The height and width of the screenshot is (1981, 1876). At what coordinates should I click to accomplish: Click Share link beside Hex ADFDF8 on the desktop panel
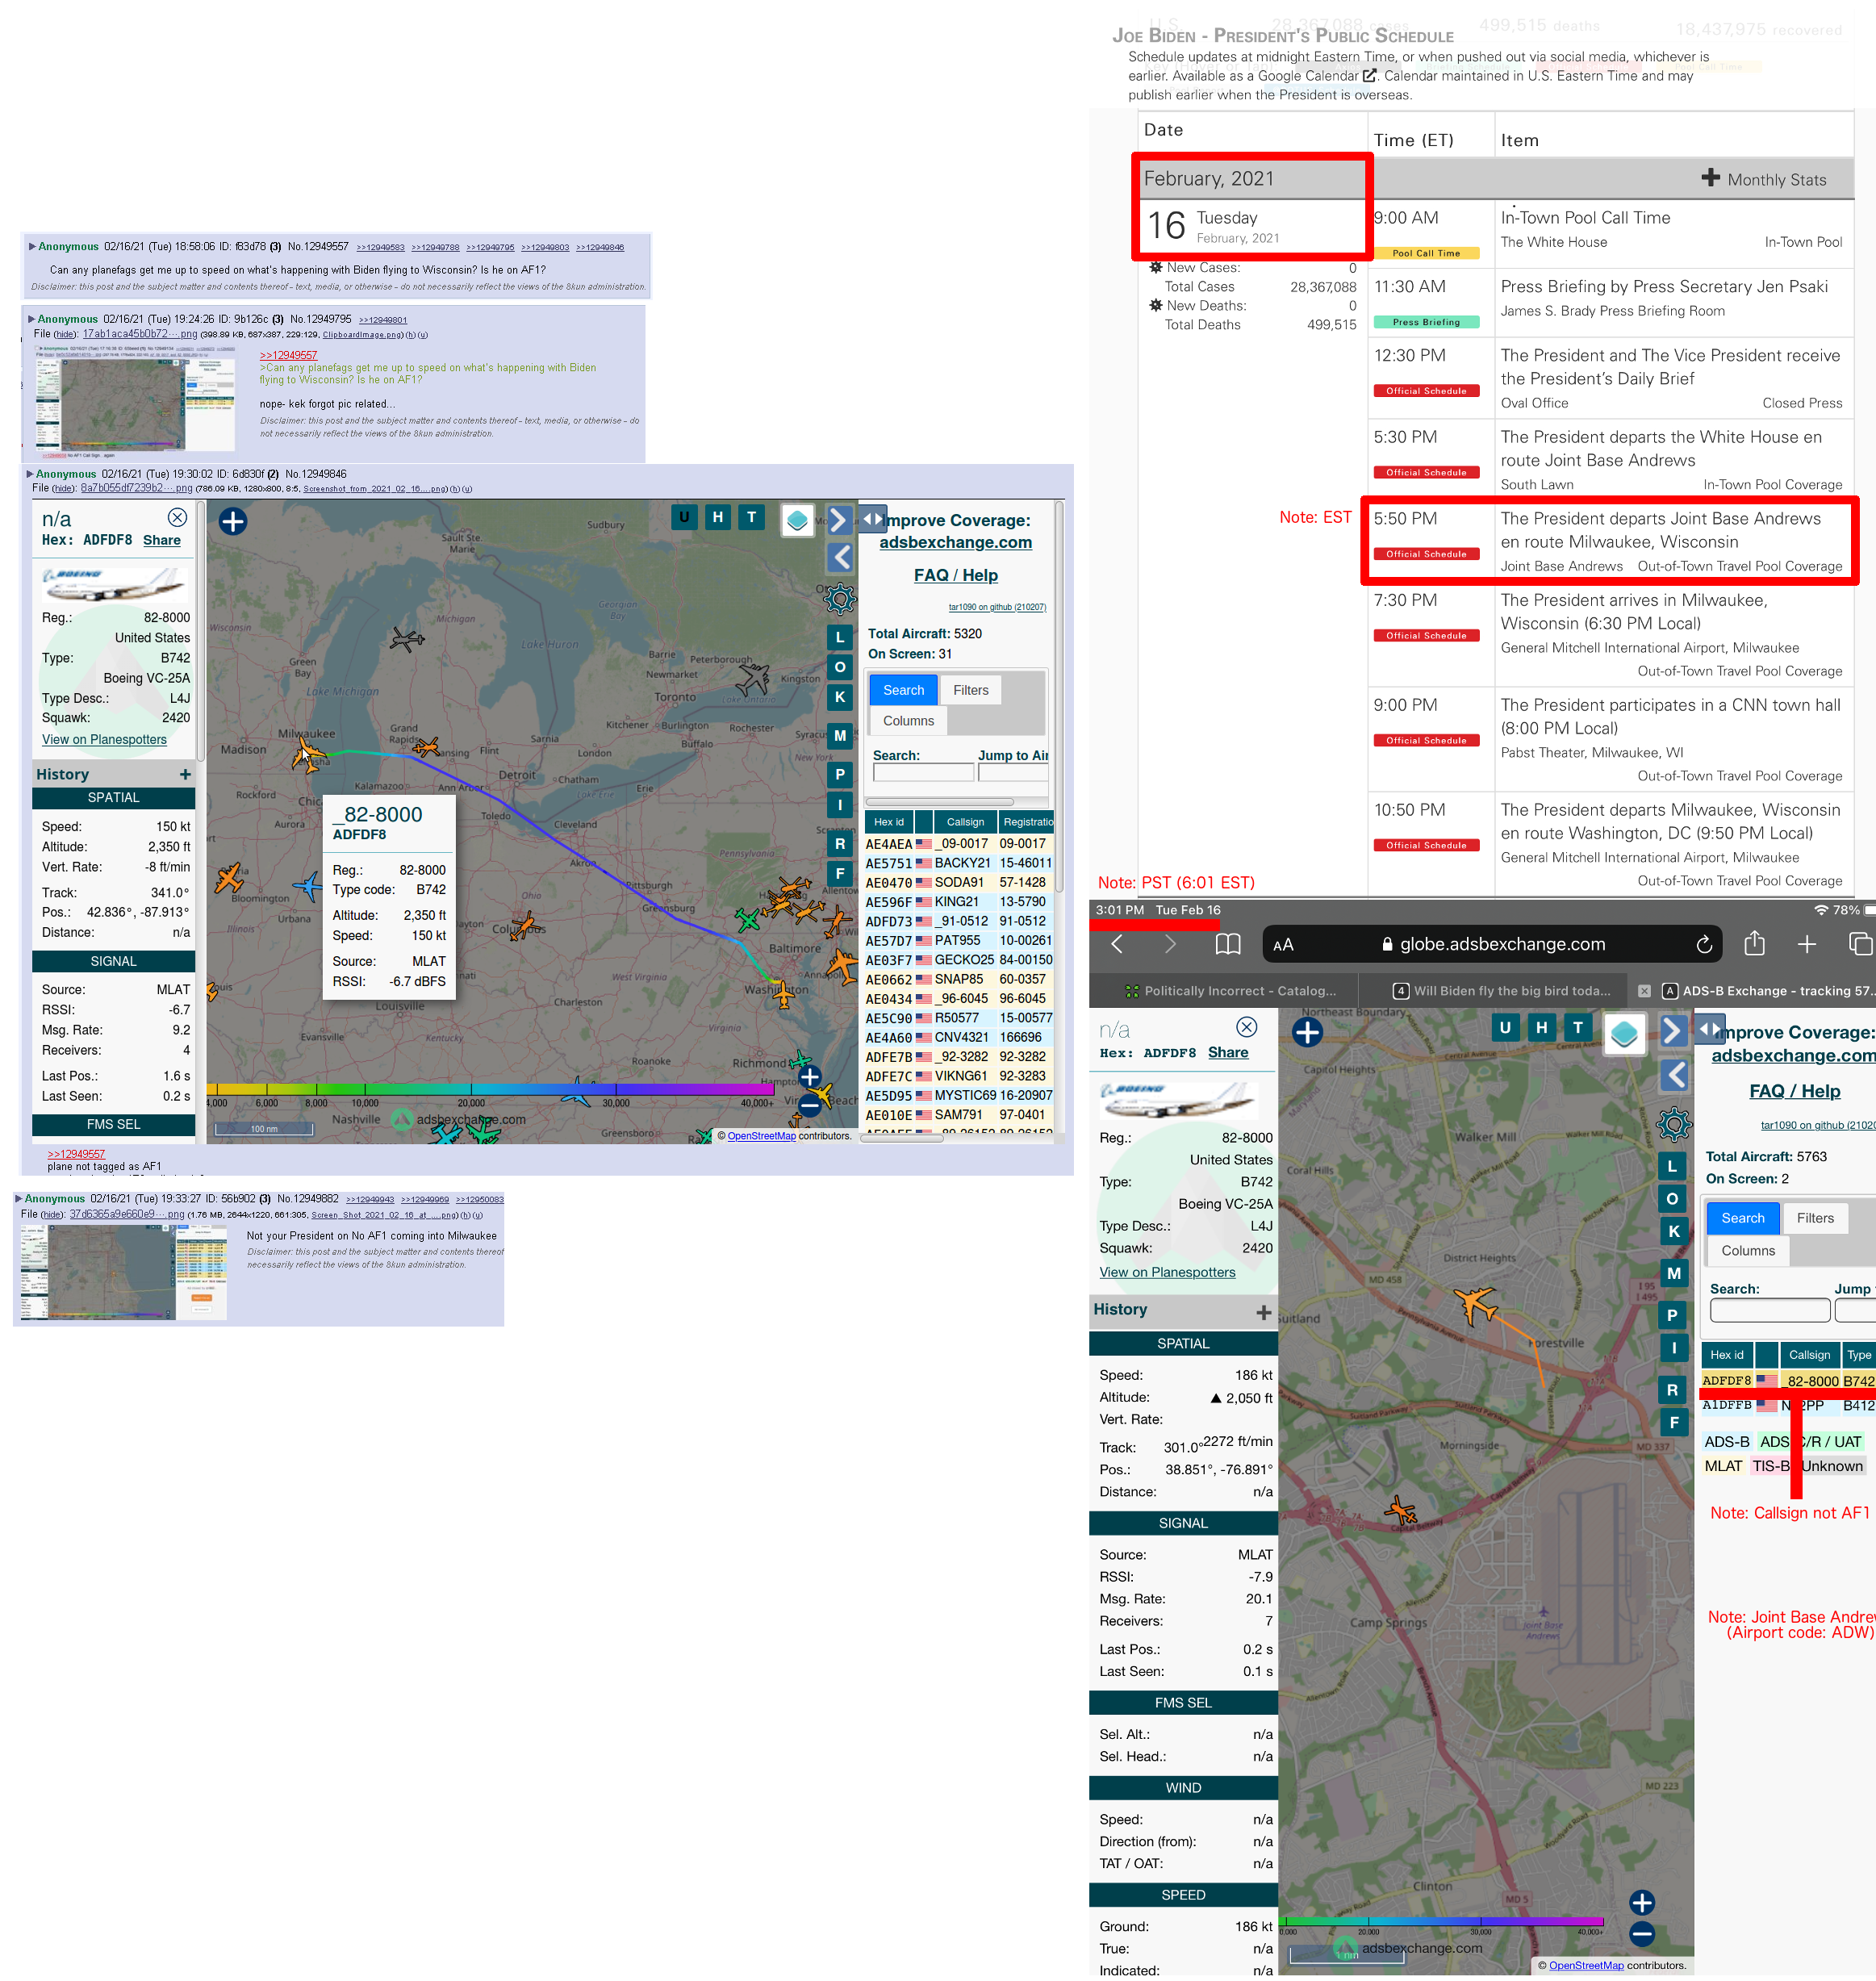point(162,540)
